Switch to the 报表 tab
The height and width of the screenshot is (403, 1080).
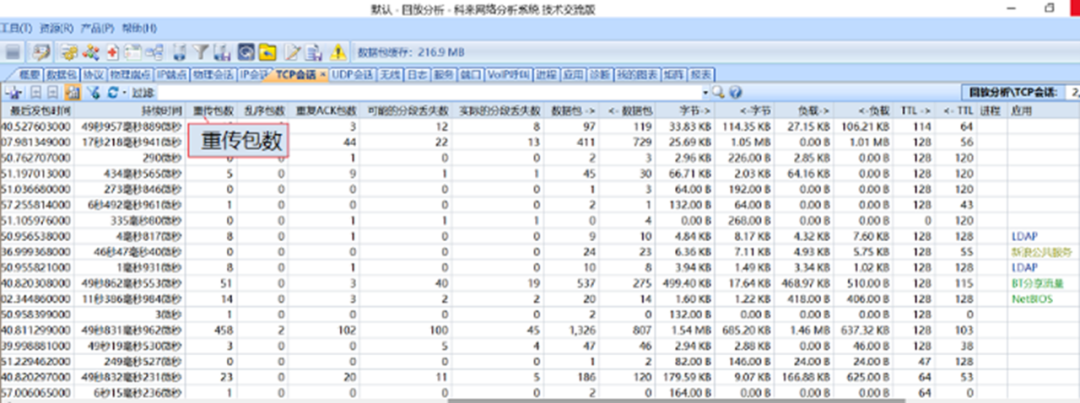(x=701, y=74)
